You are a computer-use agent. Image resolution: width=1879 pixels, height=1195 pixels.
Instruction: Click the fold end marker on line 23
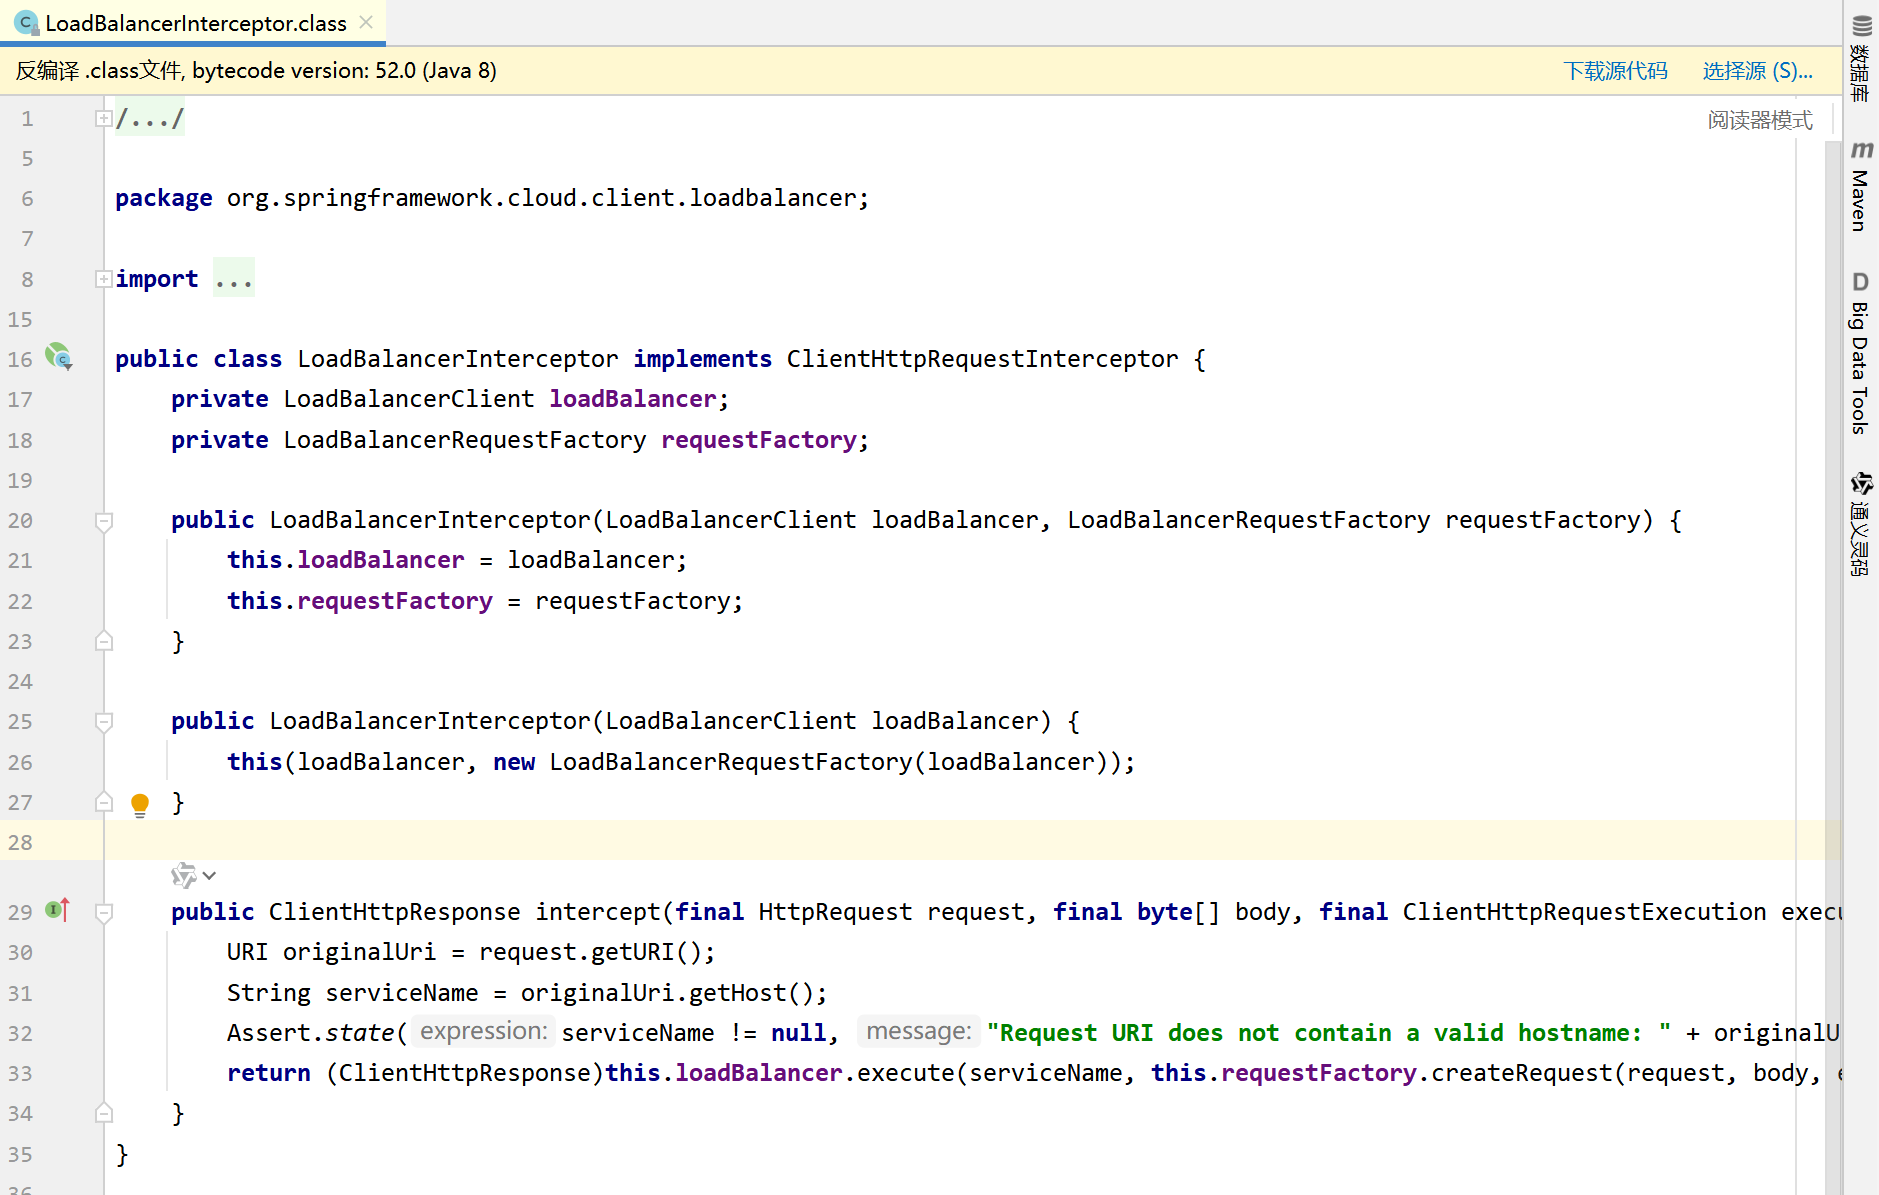(103, 641)
